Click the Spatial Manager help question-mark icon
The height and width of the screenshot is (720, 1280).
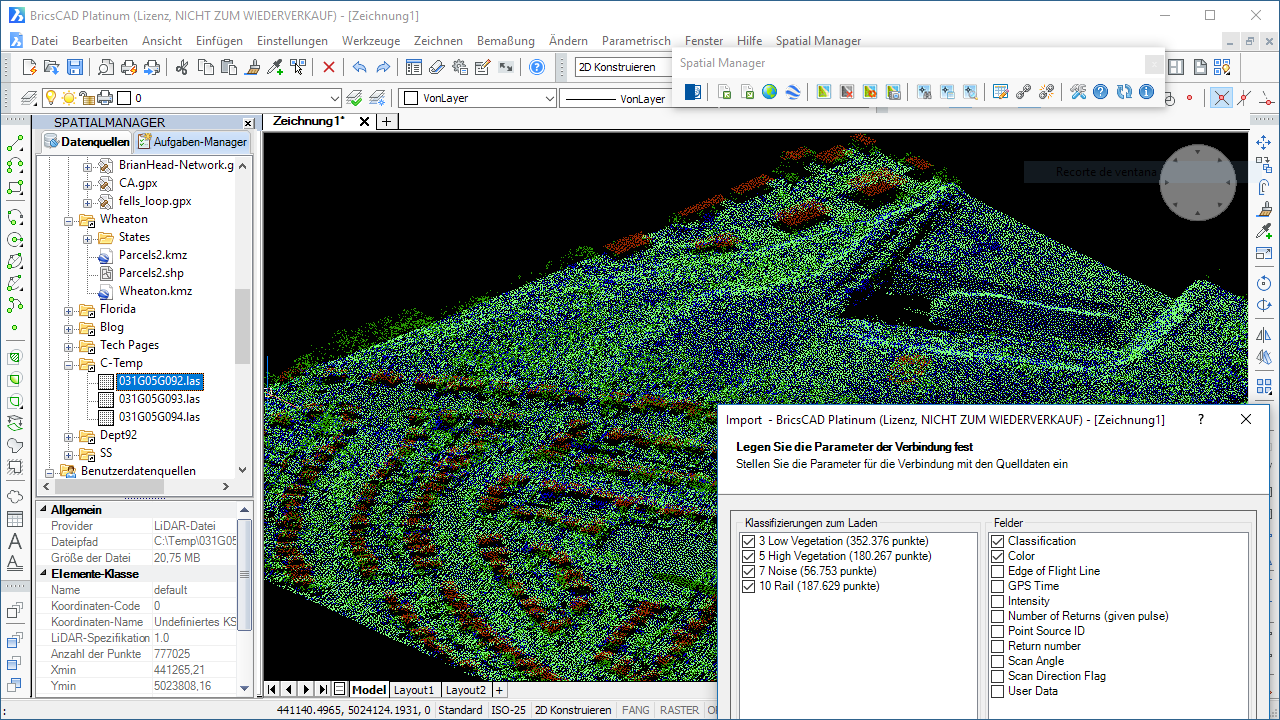click(1100, 91)
